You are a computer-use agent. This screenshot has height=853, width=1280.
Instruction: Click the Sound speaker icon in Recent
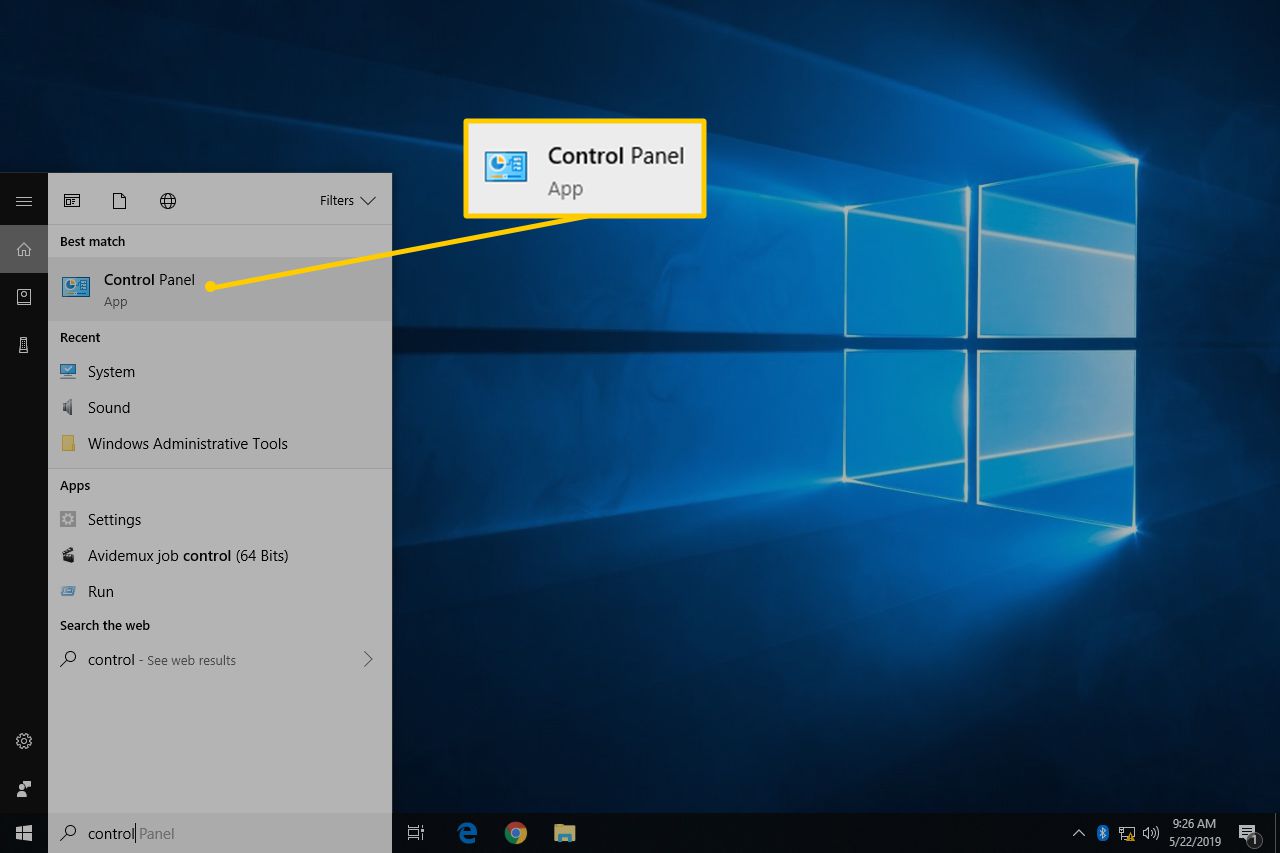pos(68,407)
